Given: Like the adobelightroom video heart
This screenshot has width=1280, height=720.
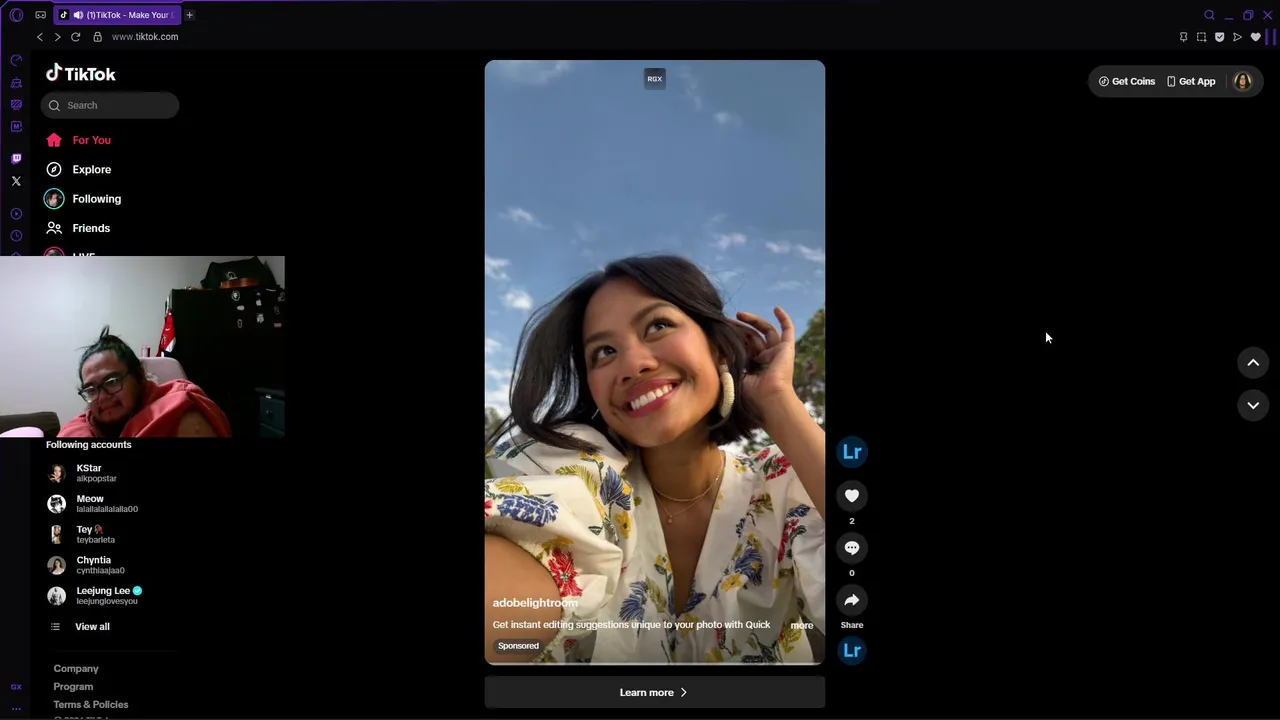Looking at the screenshot, I should (x=852, y=496).
